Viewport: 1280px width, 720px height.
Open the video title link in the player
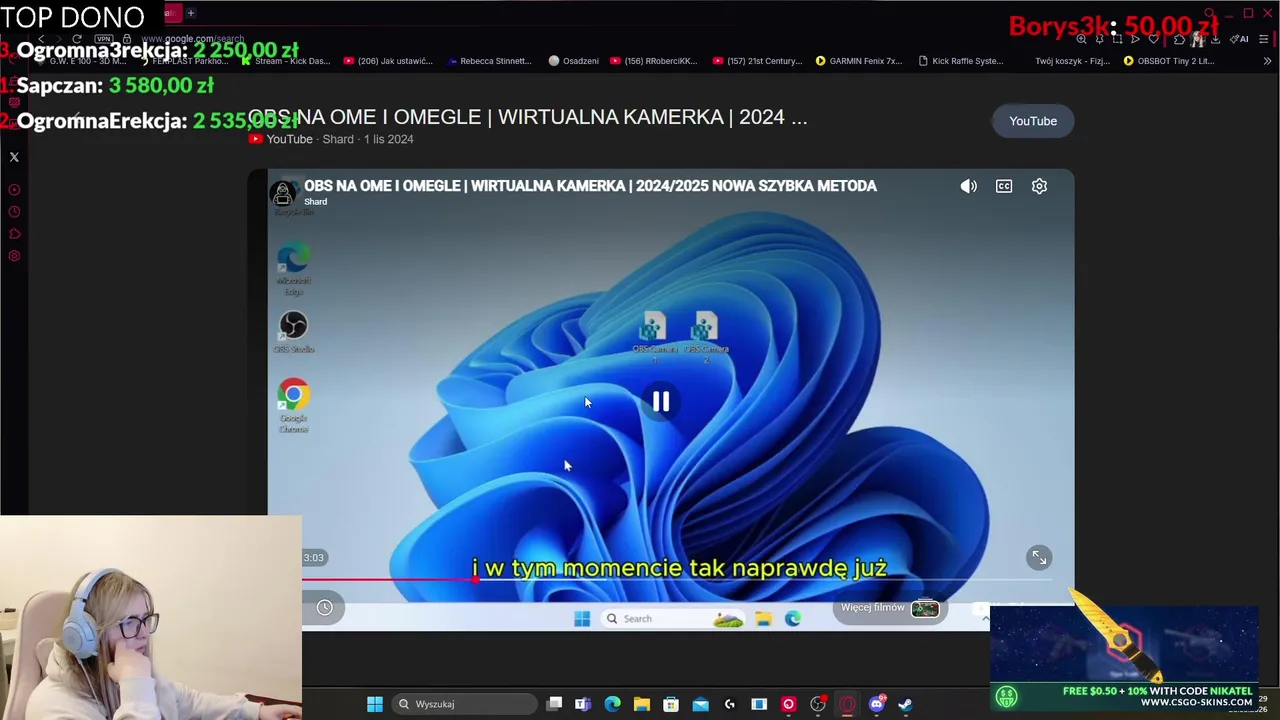tap(590, 186)
